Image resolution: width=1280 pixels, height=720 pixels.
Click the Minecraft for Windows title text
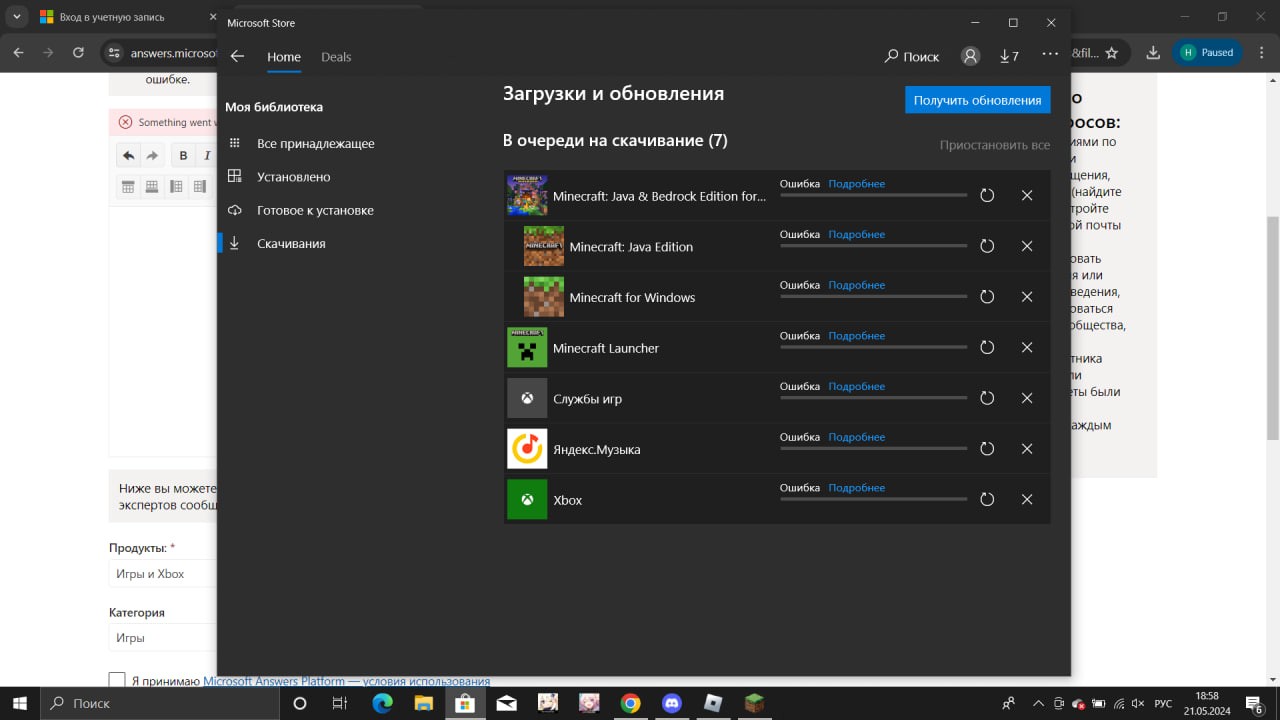(x=632, y=297)
